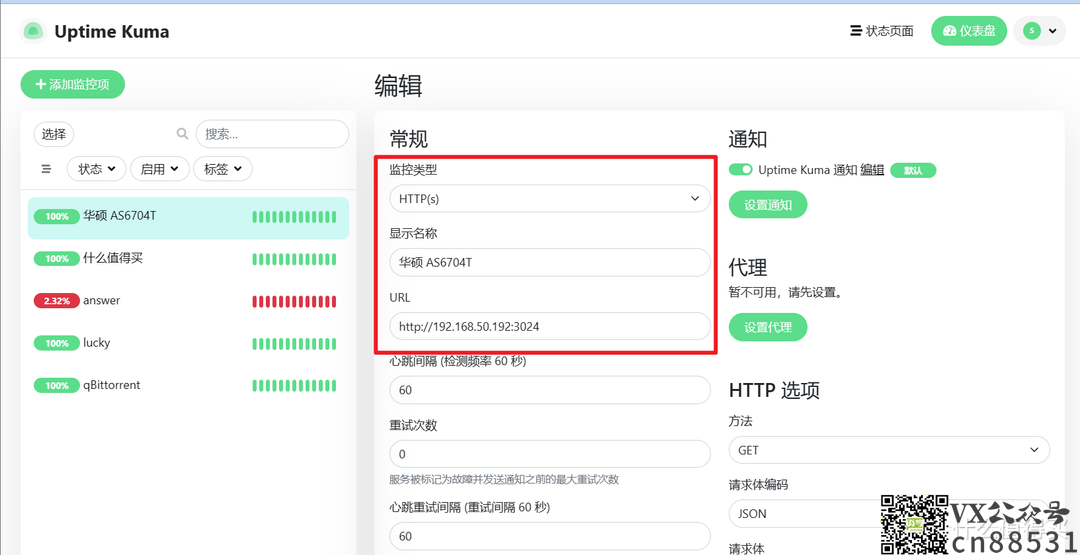Click the 心跳间隔 input with 60

(x=550, y=390)
